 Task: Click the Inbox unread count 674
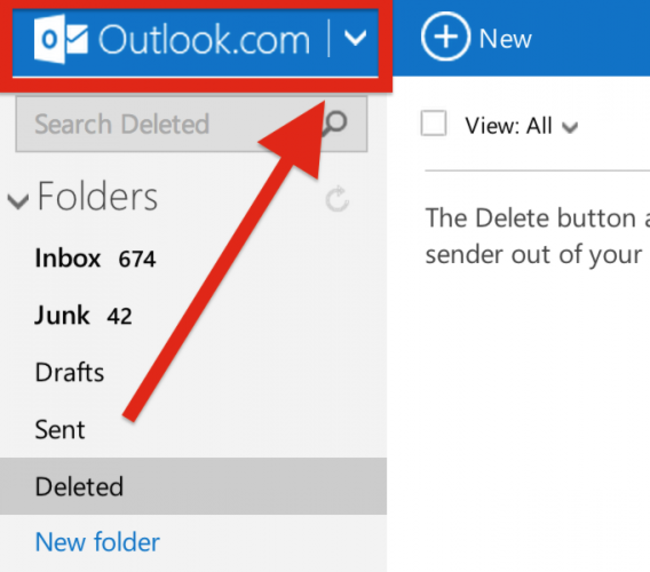tap(137, 259)
